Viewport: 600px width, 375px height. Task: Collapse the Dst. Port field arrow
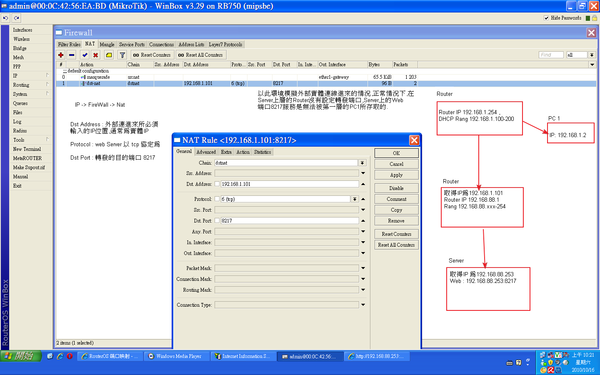point(363,220)
